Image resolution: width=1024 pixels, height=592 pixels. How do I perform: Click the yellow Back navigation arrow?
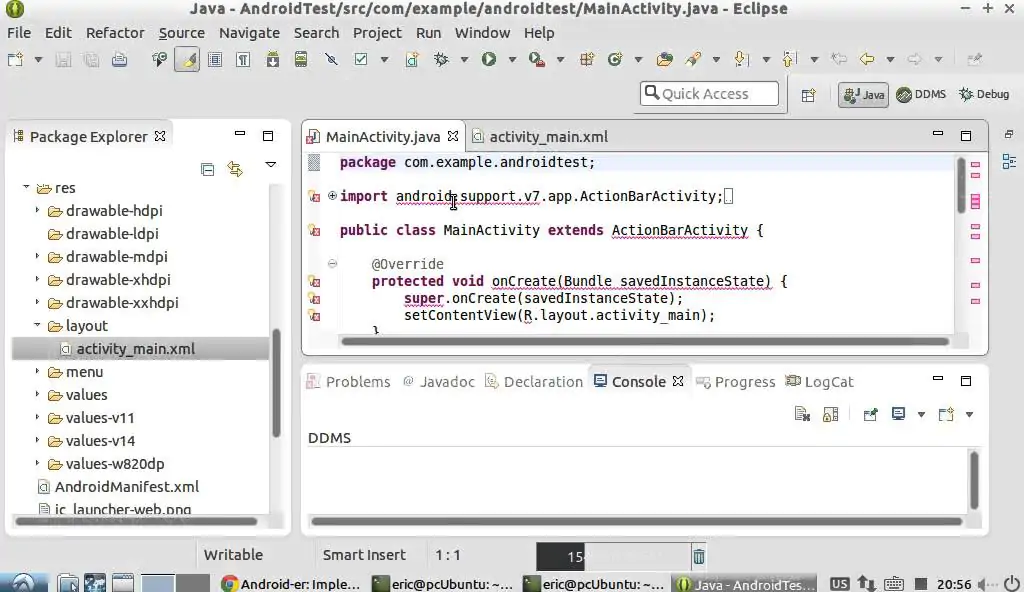867,59
